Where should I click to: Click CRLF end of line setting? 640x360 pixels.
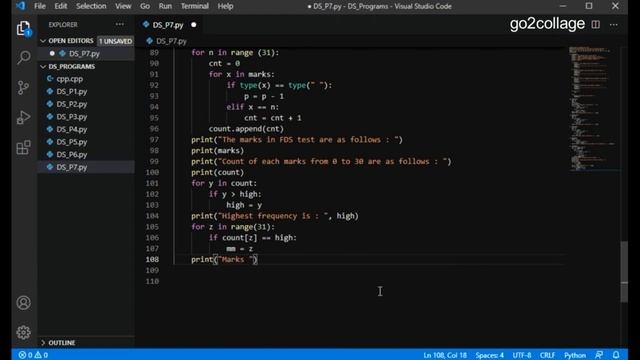click(547, 355)
